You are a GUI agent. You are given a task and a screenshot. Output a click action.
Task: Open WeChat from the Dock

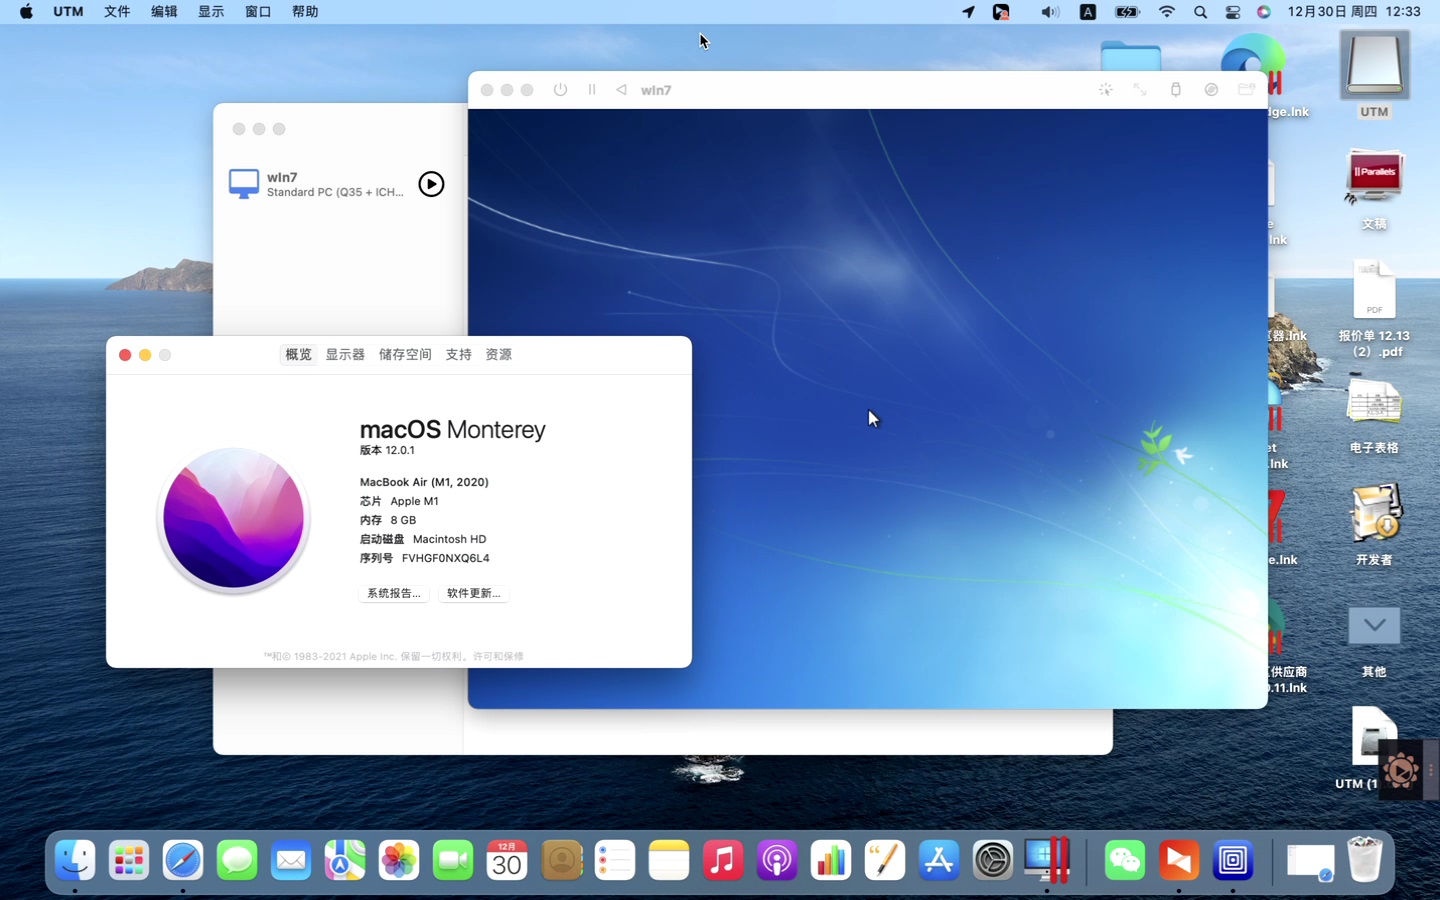click(1125, 860)
